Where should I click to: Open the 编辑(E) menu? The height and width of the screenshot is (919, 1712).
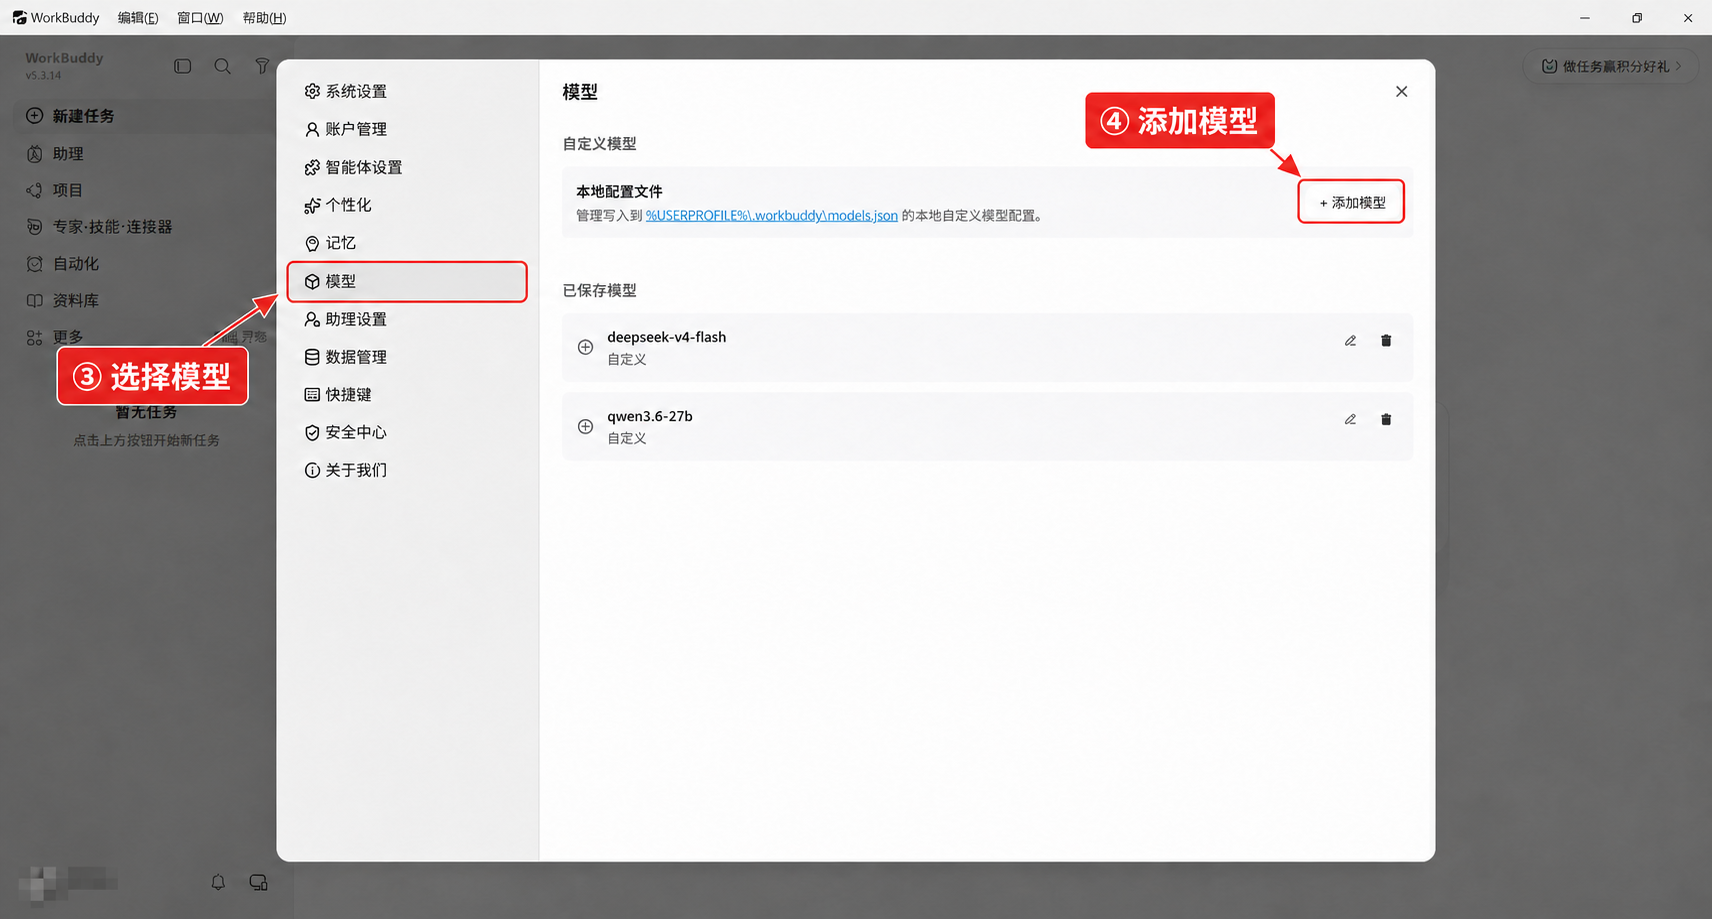(138, 18)
